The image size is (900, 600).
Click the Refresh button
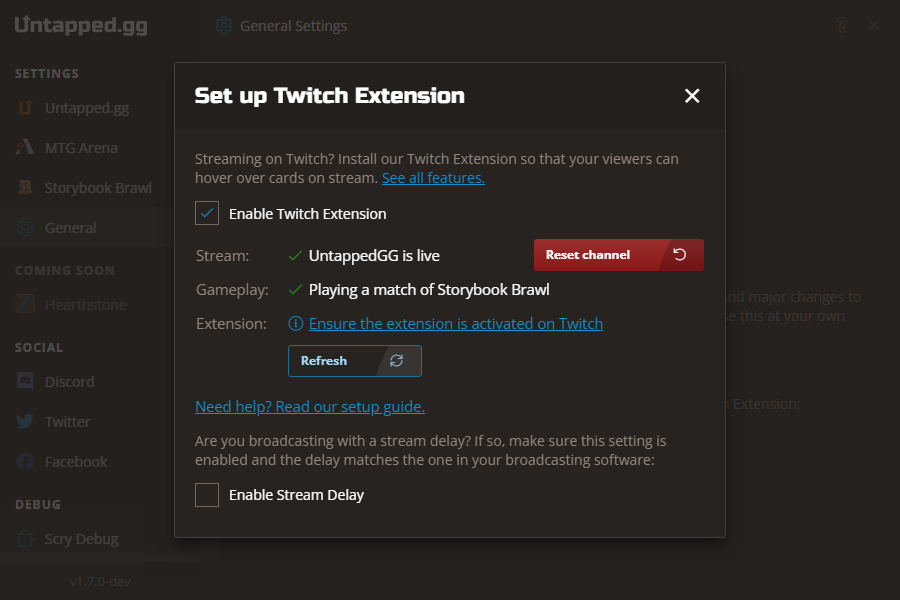point(355,361)
